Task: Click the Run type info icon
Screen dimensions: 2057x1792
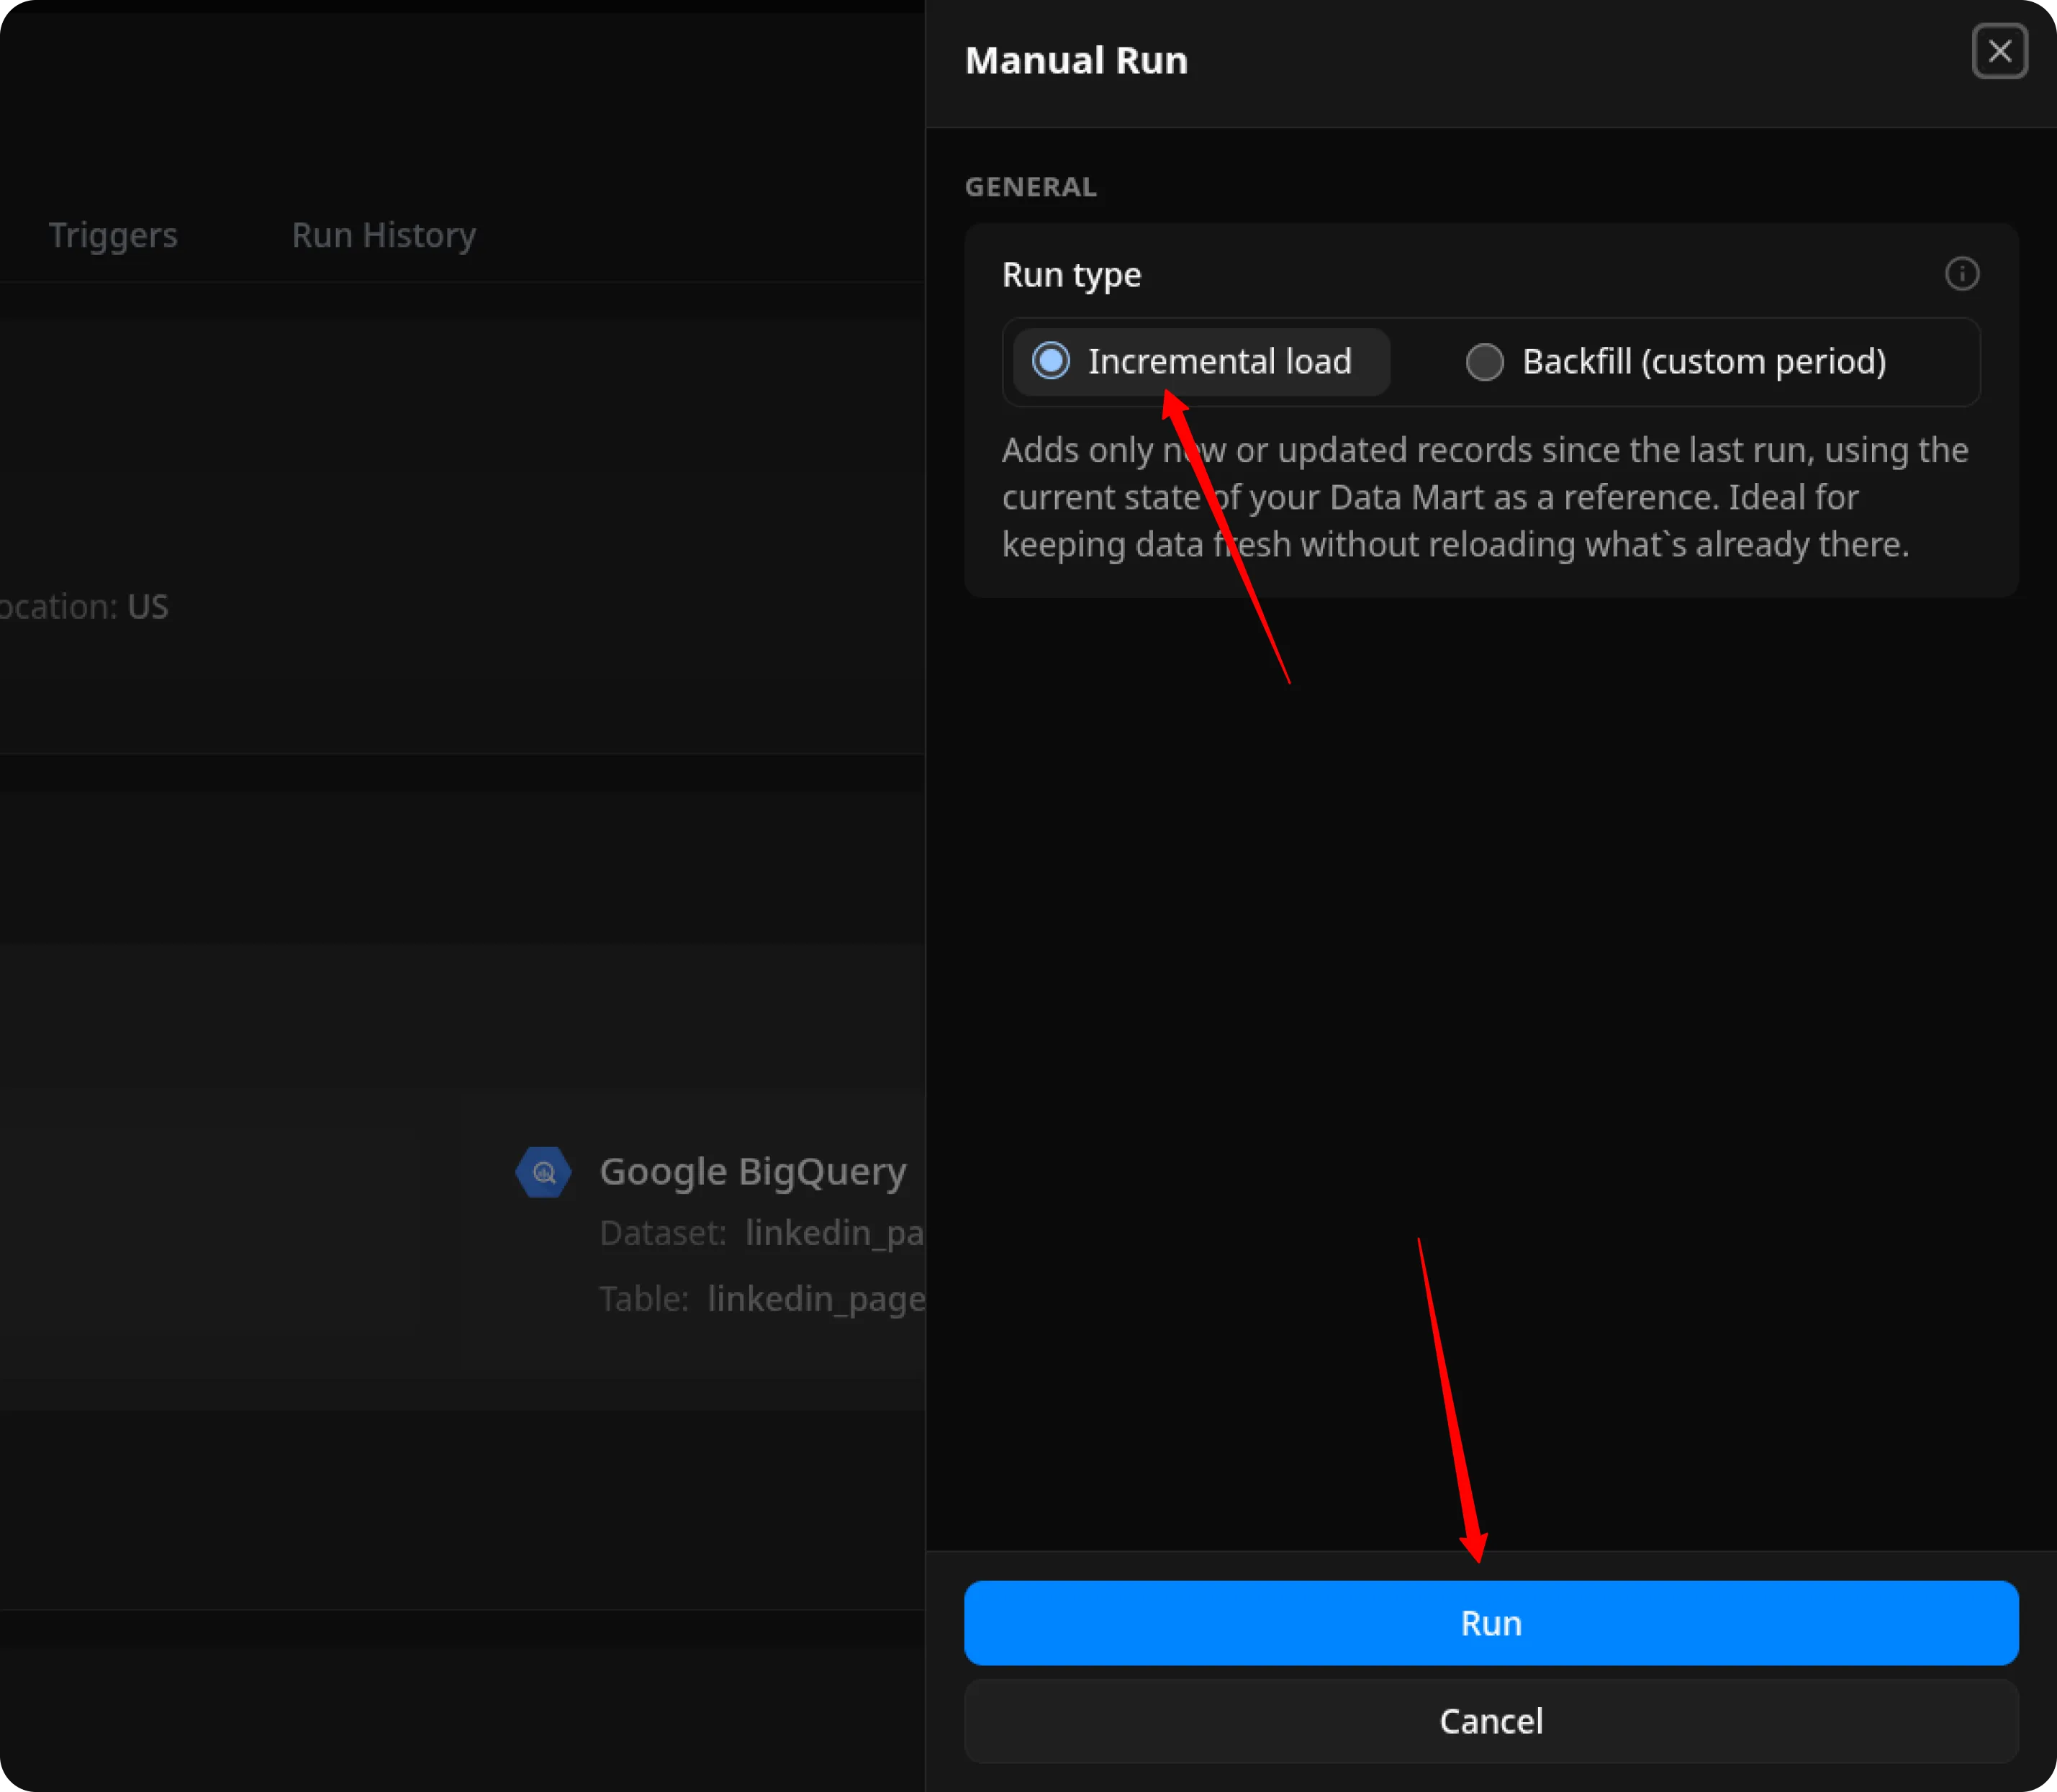Action: click(1961, 274)
